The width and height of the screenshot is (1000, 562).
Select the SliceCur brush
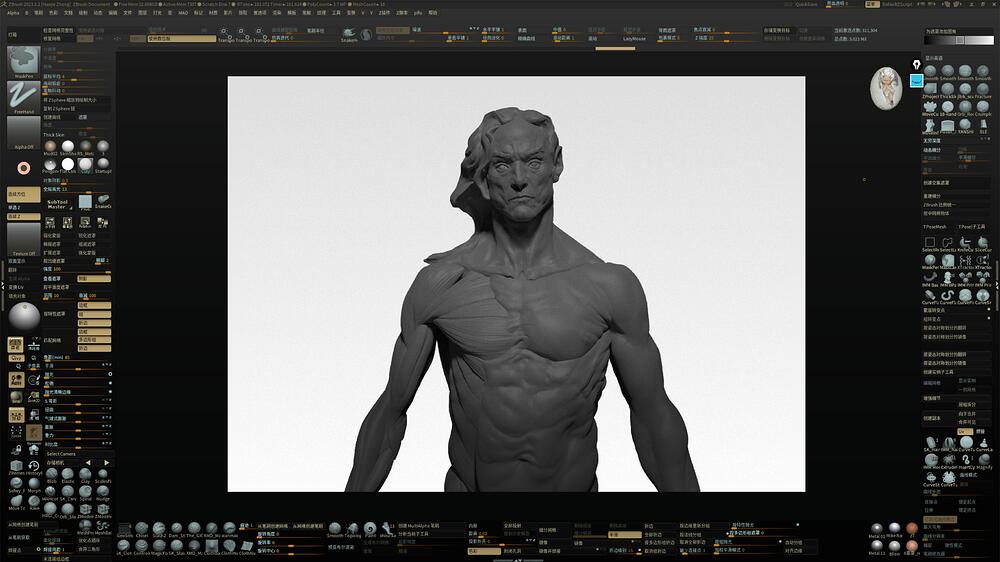pyautogui.click(x=983, y=244)
